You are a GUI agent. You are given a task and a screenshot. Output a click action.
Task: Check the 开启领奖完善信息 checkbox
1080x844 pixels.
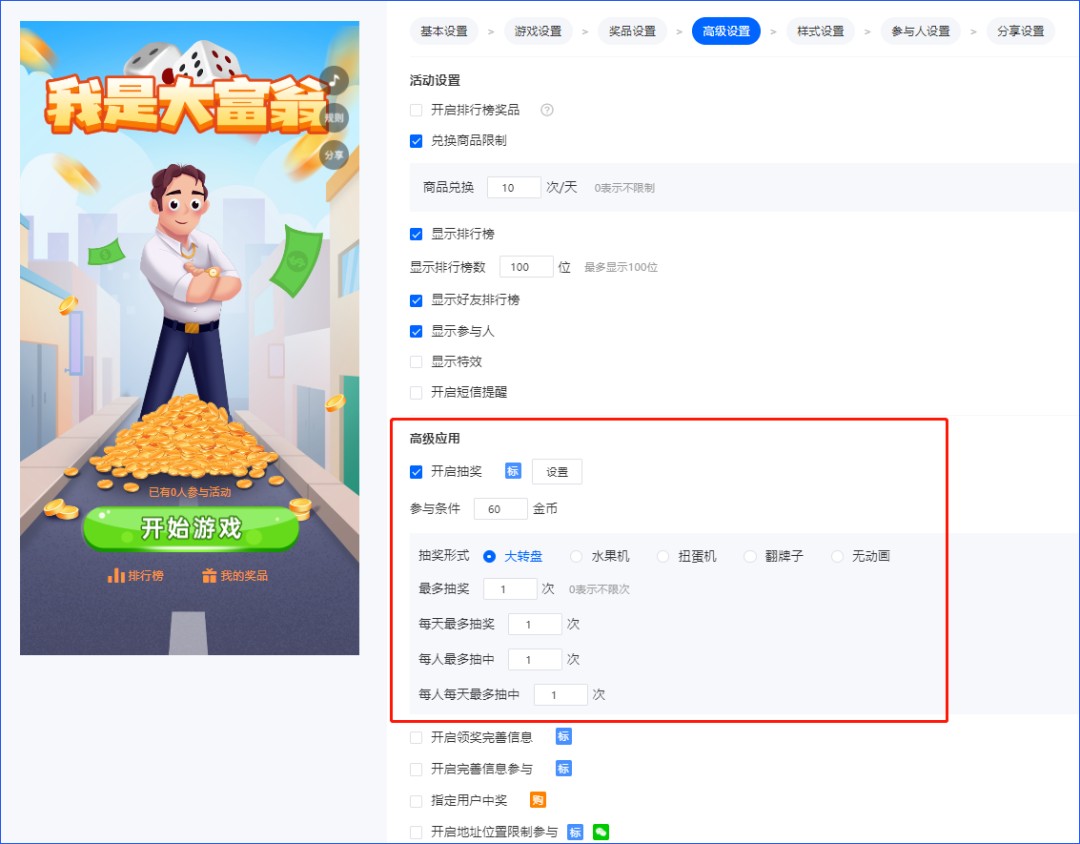(x=416, y=738)
